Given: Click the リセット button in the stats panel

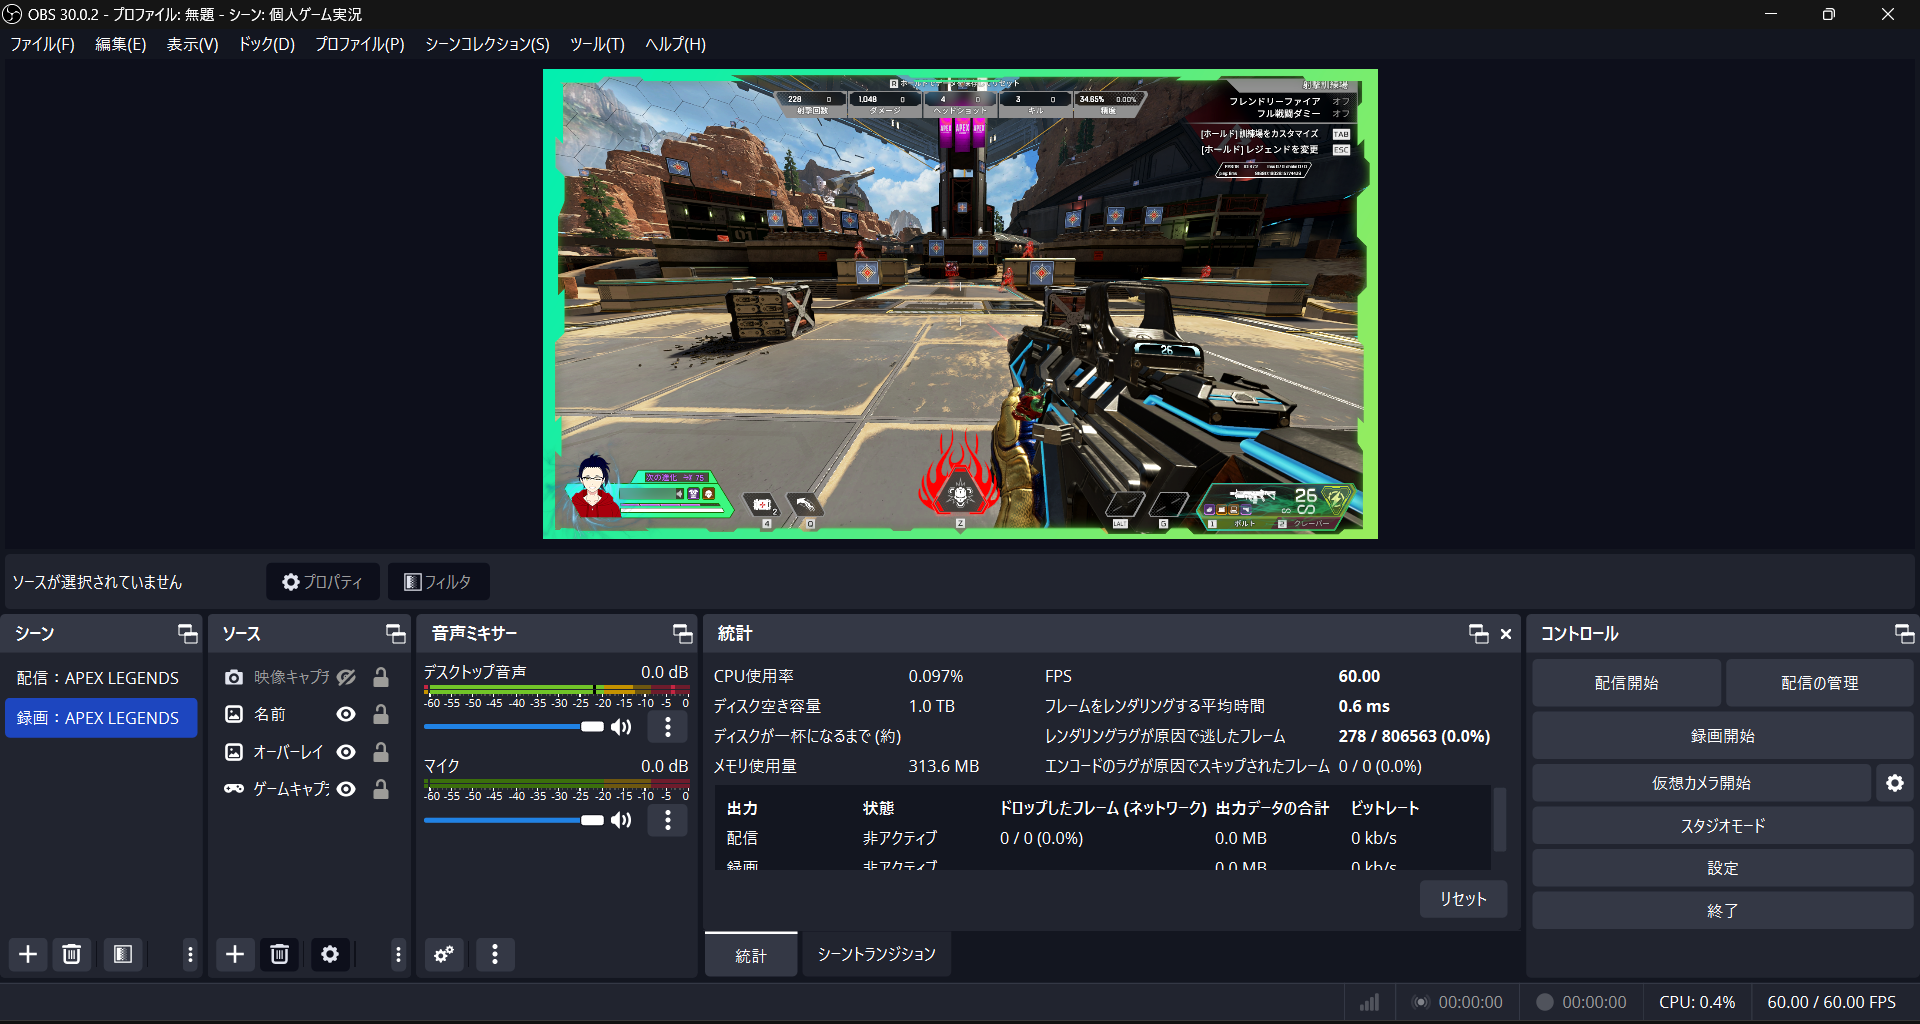Looking at the screenshot, I should click(x=1462, y=898).
